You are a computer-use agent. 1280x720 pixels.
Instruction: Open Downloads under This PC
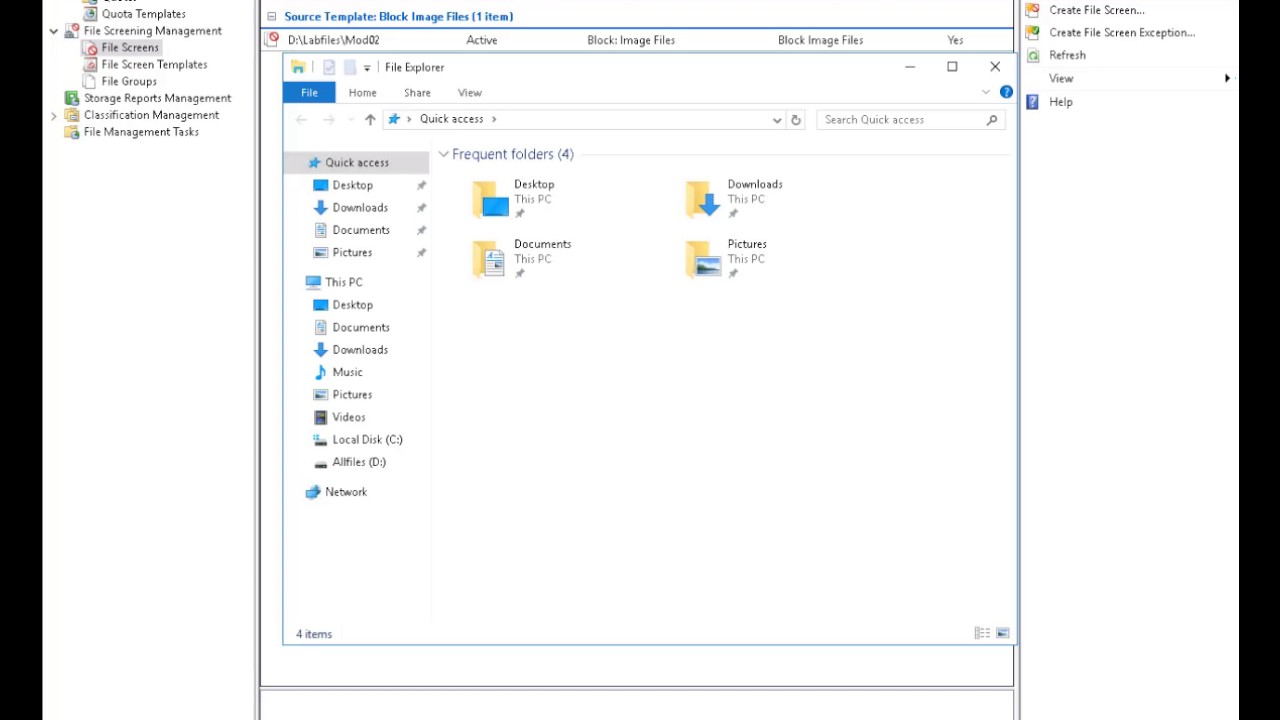pos(360,350)
